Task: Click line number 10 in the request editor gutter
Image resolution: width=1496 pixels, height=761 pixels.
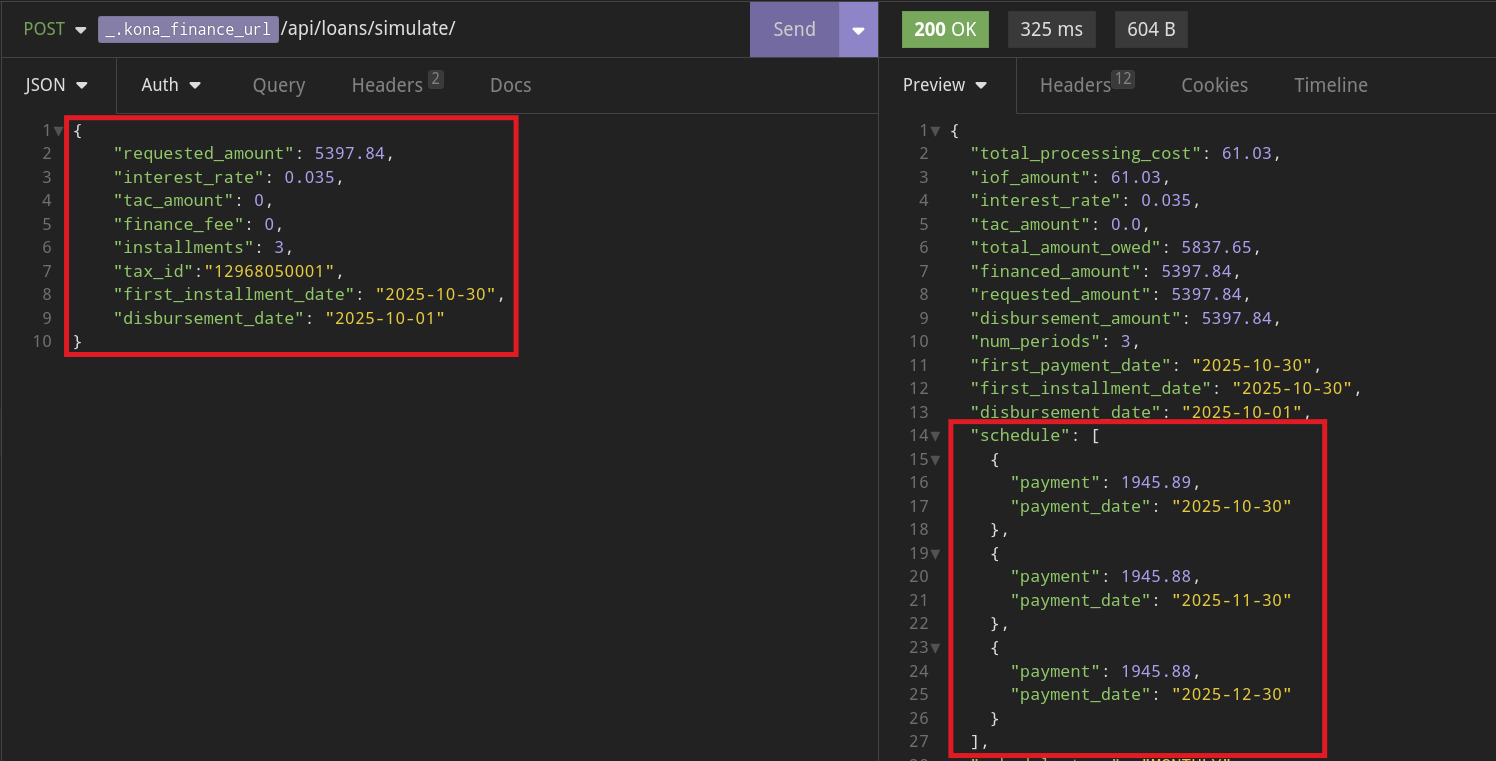Action: click(x=41, y=341)
